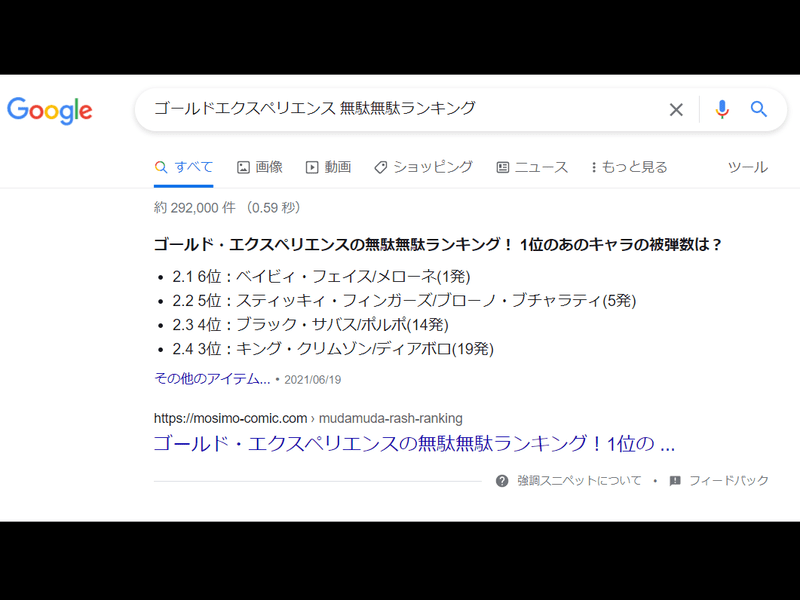
Task: Click the question mark icon about snippets
Action: pos(502,481)
